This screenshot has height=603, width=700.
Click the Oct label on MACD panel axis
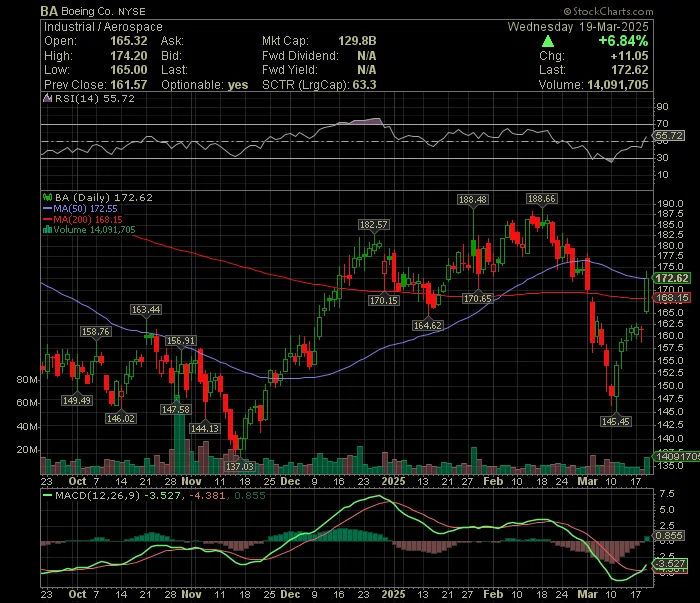[78, 595]
